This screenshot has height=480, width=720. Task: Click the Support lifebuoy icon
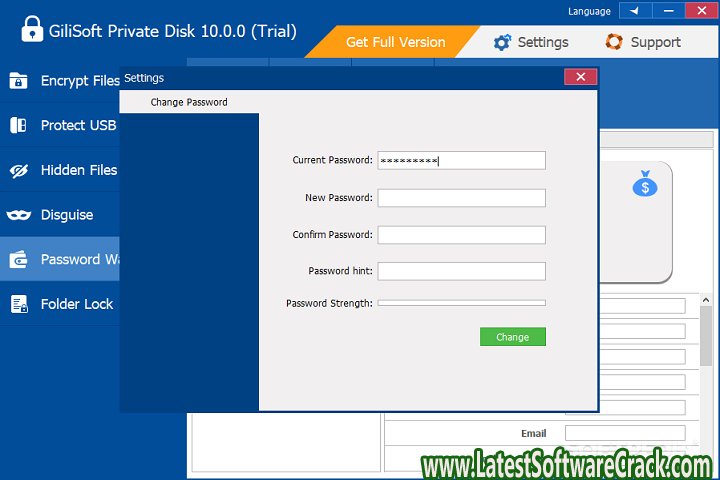coord(614,42)
